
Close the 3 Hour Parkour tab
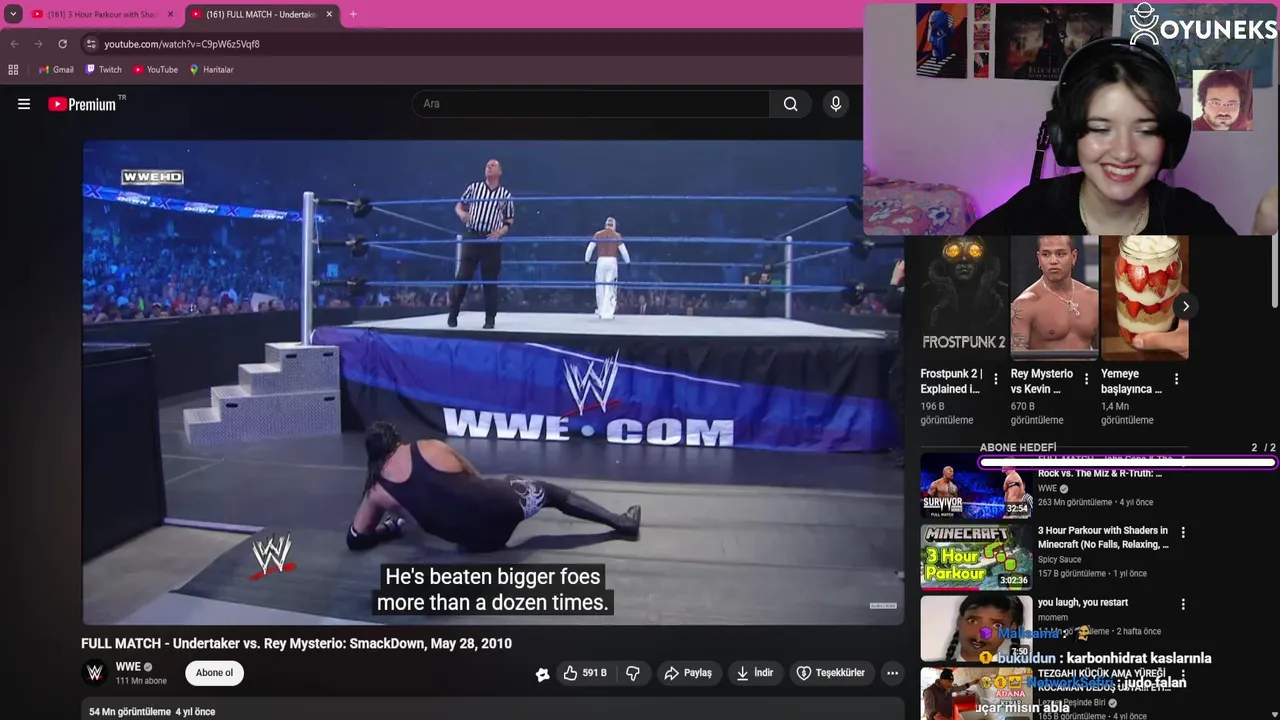coord(170,14)
